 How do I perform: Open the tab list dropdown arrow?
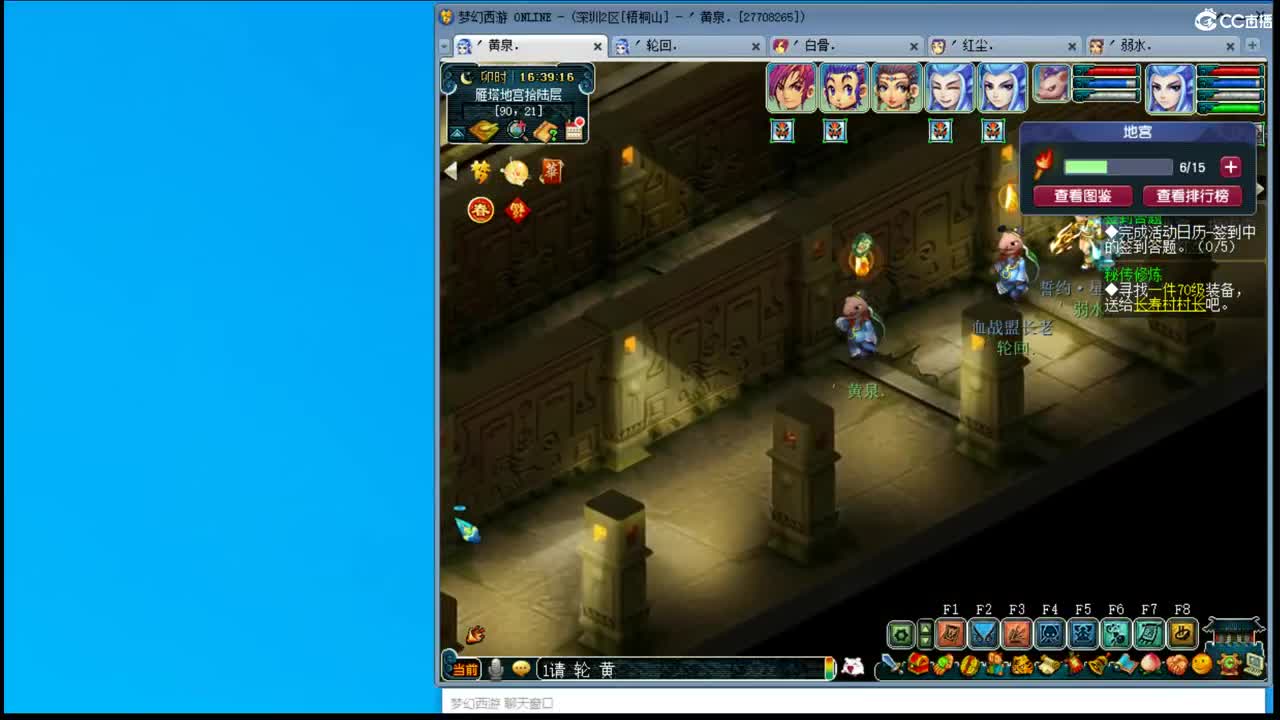445,46
